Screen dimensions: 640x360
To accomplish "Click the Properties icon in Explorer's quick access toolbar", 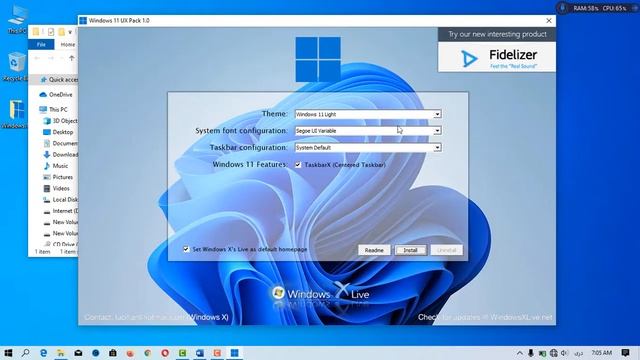I will coord(51,32).
